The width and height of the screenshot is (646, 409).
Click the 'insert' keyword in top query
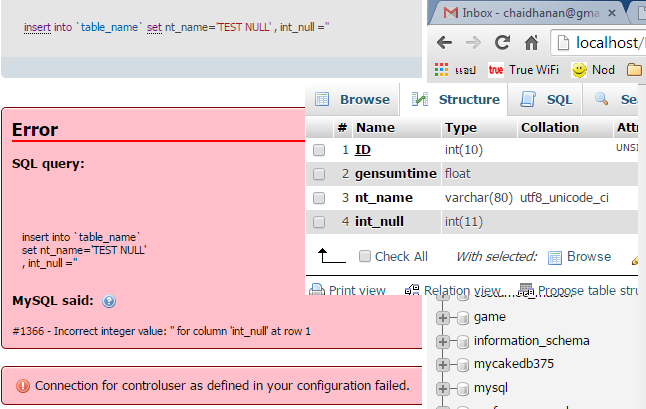coord(37,27)
